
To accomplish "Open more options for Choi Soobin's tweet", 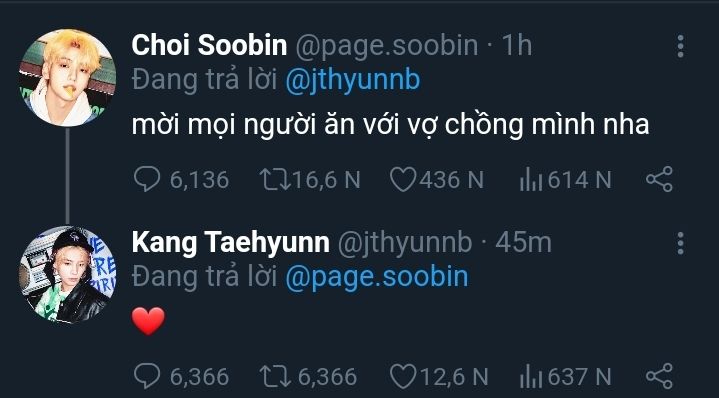I will coord(680,46).
